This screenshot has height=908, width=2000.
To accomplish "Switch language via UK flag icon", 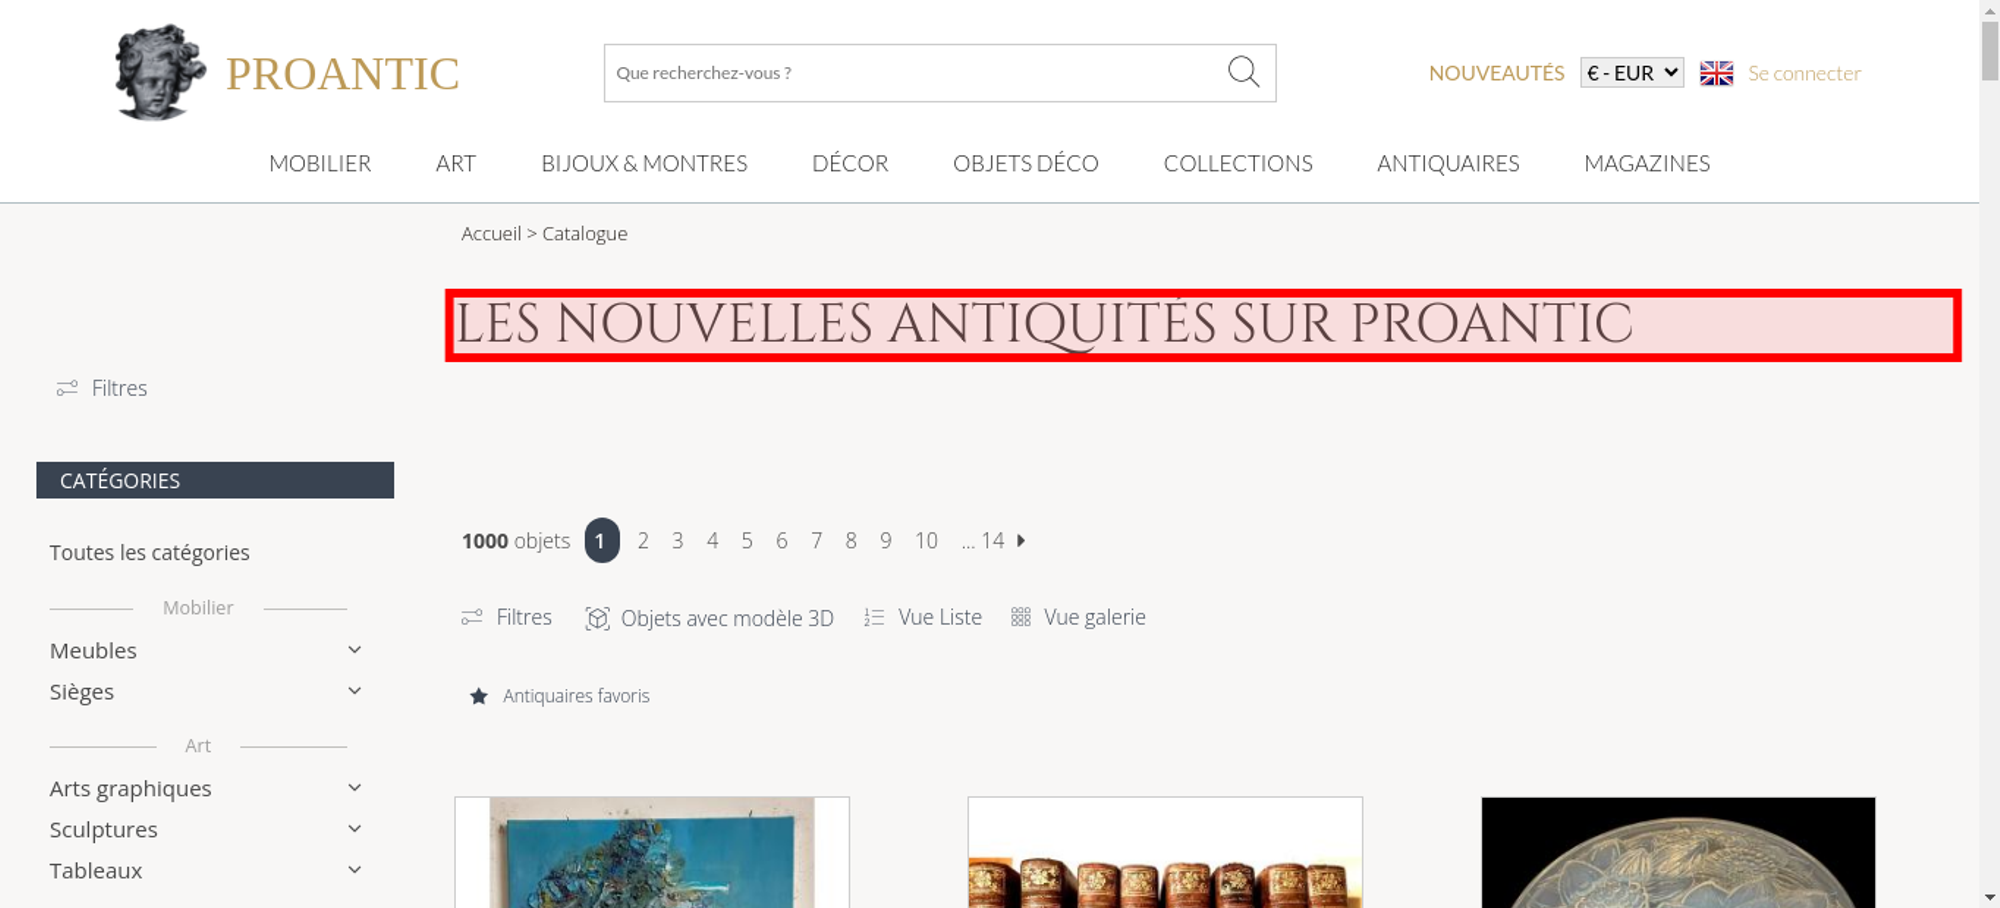I will coord(1716,73).
